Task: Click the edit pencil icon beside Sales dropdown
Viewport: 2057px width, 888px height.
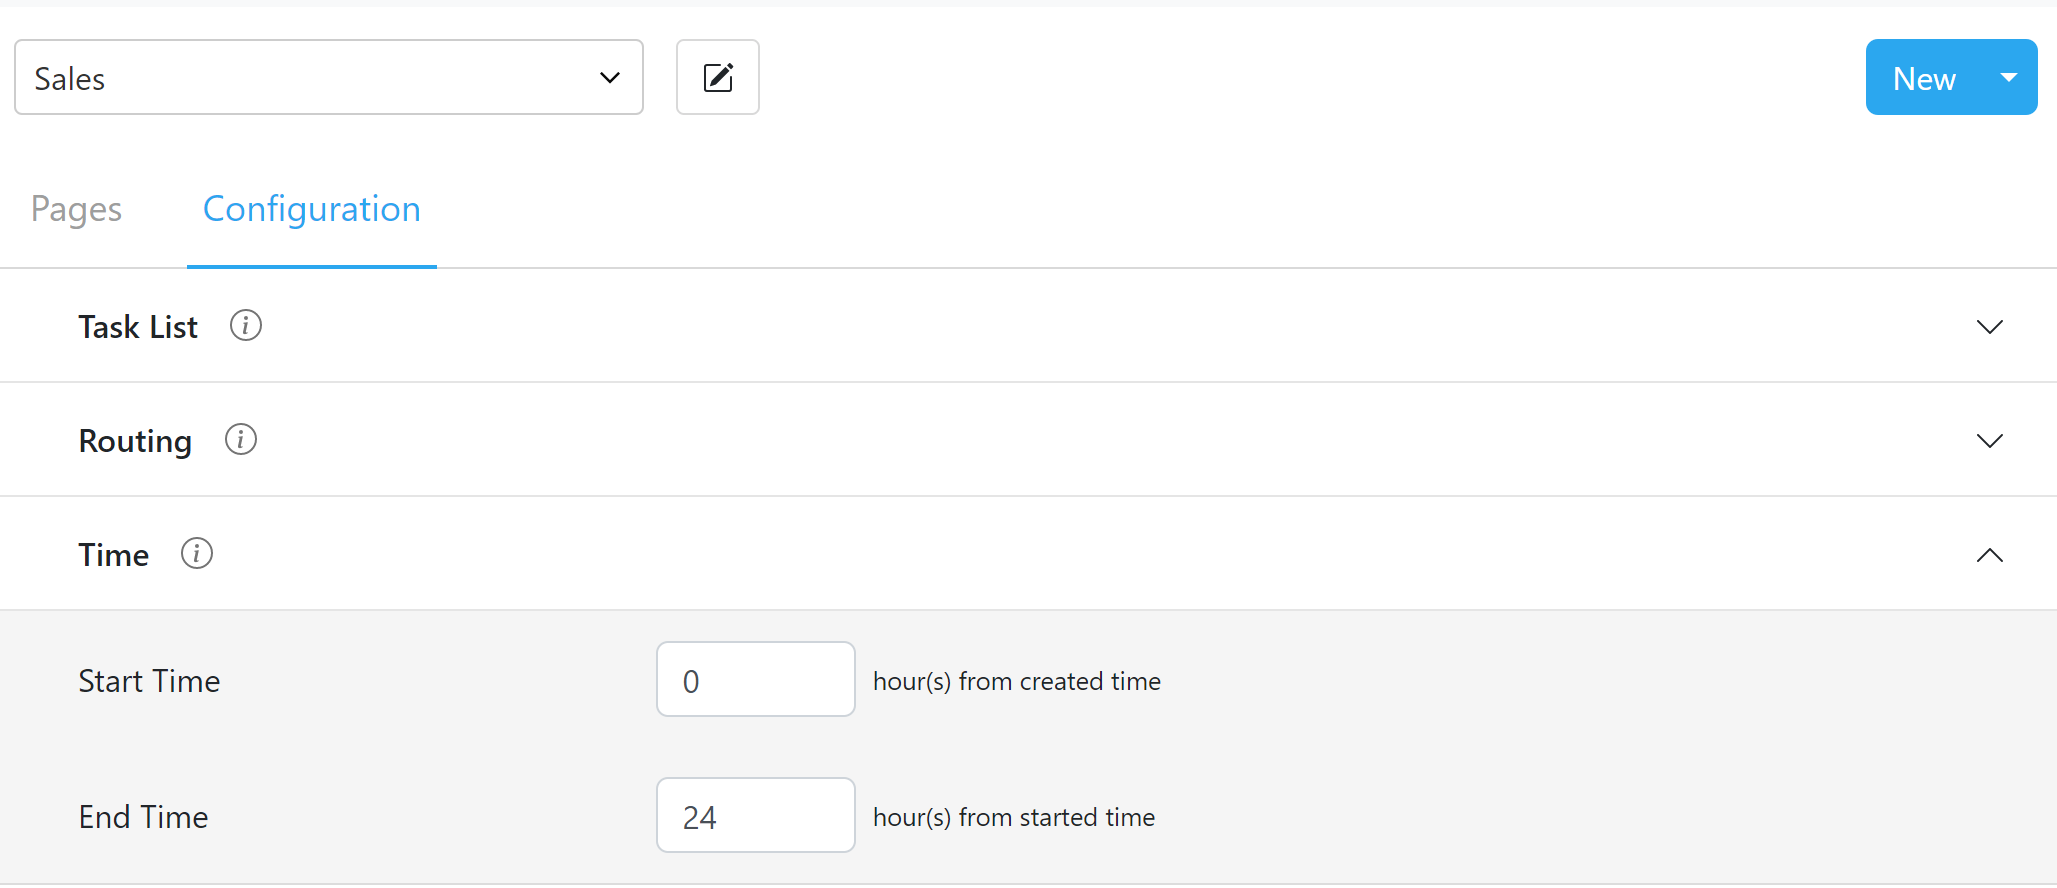Action: click(717, 77)
